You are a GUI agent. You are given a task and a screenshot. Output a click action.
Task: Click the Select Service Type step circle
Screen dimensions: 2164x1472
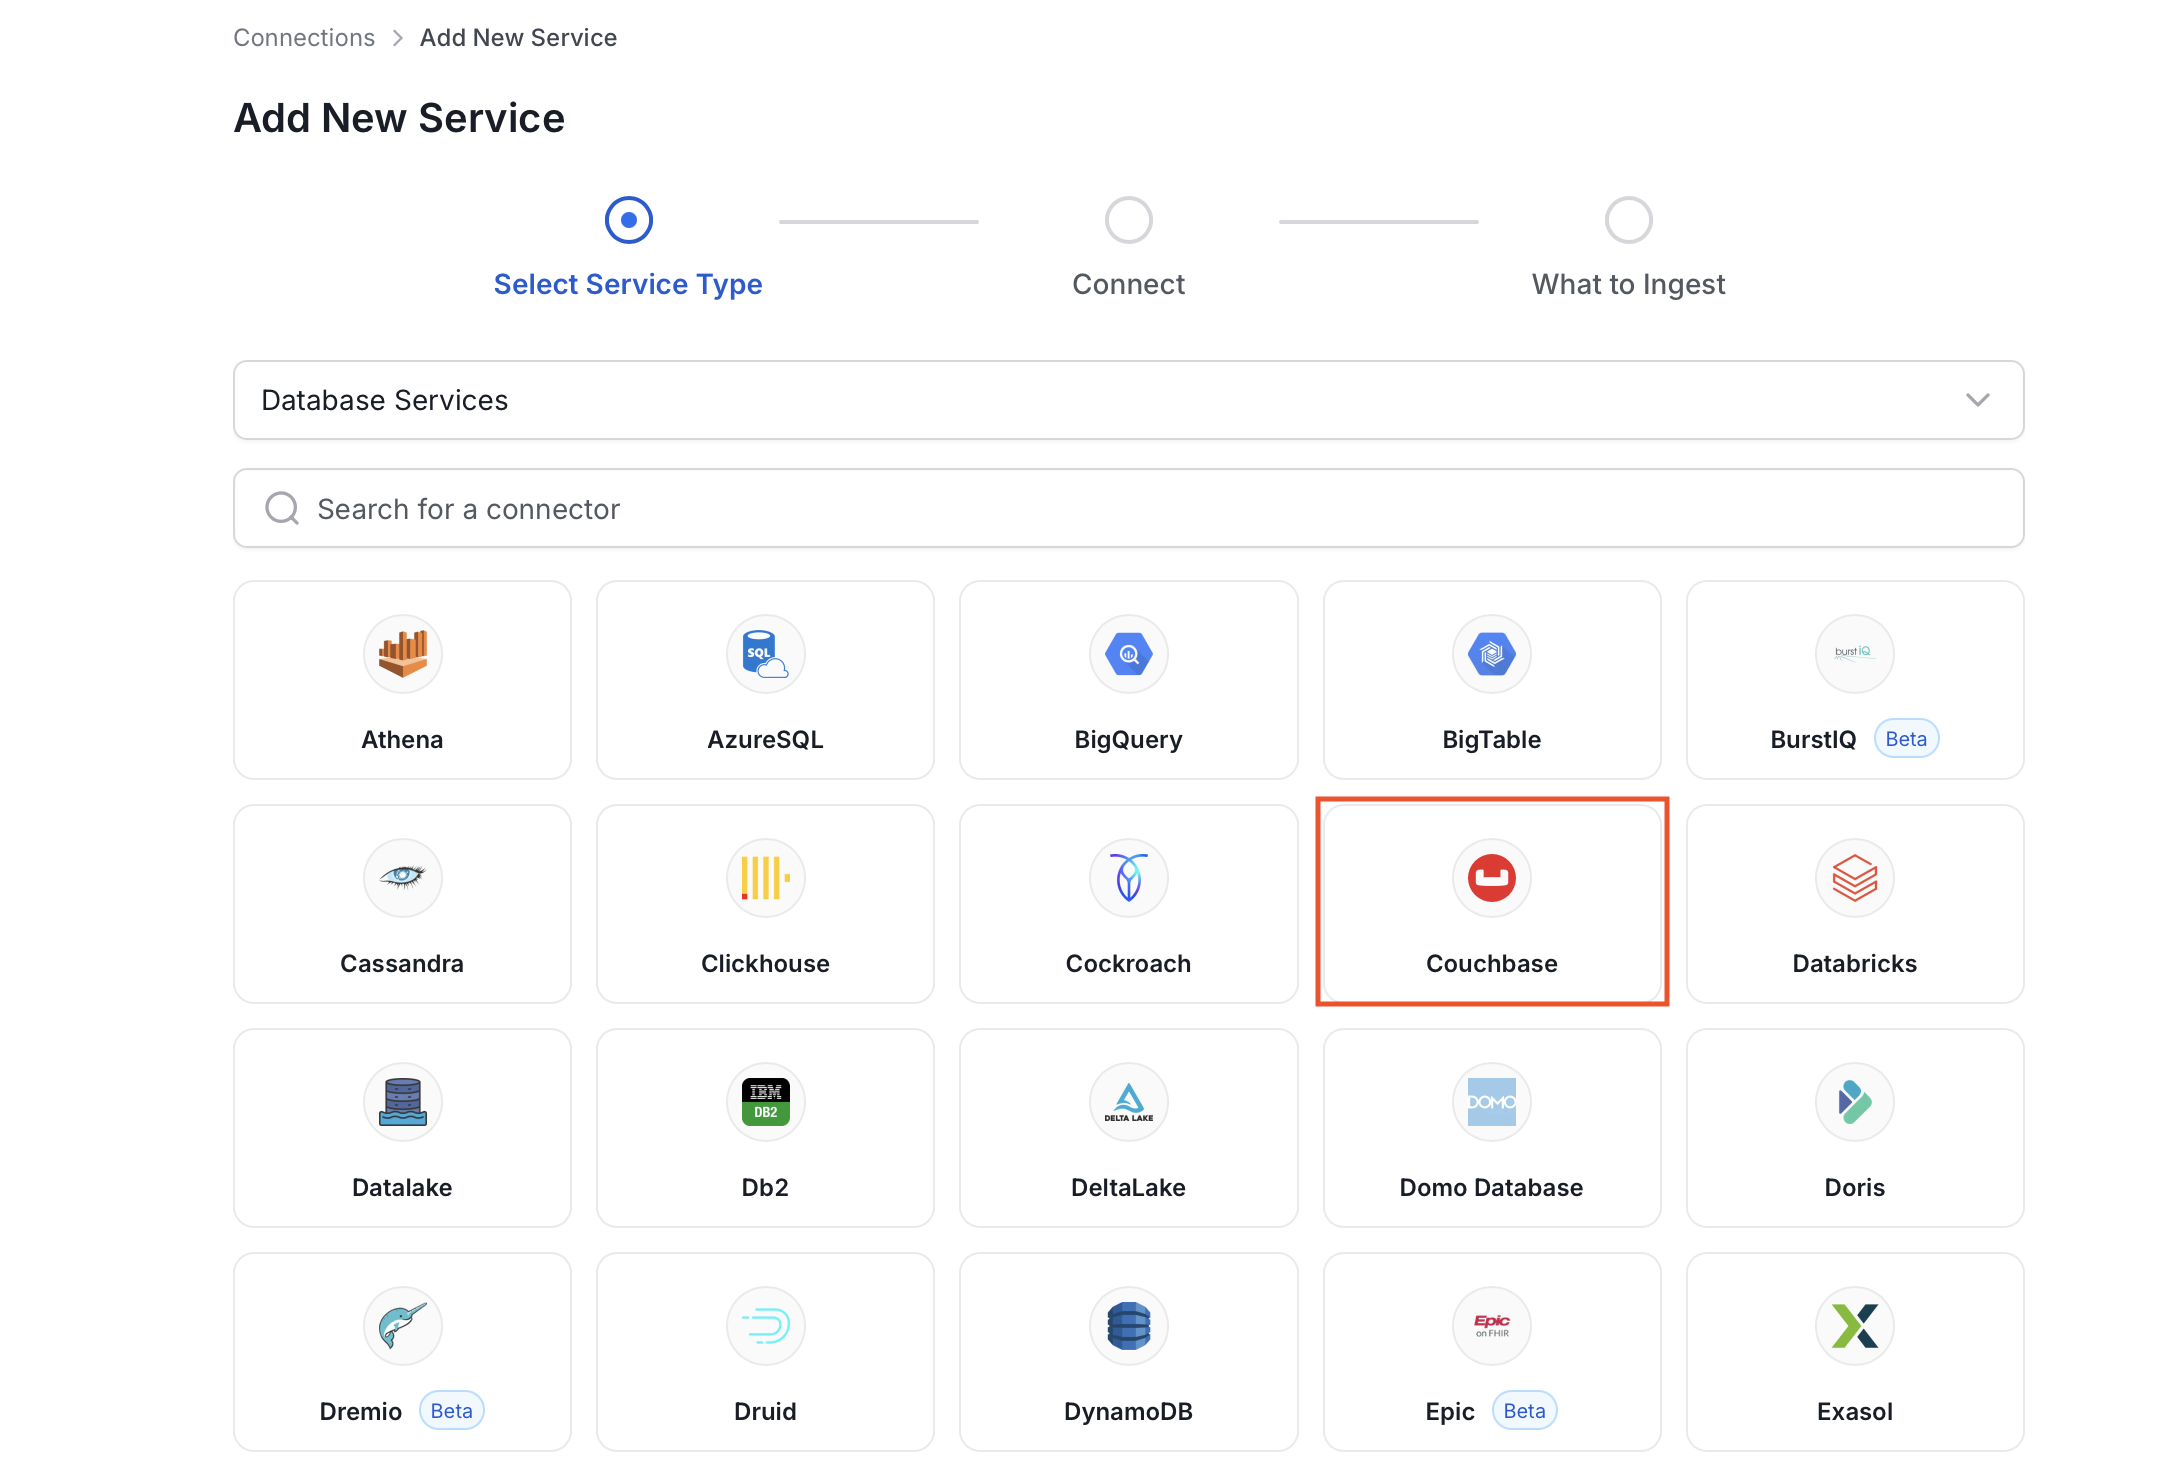point(628,220)
